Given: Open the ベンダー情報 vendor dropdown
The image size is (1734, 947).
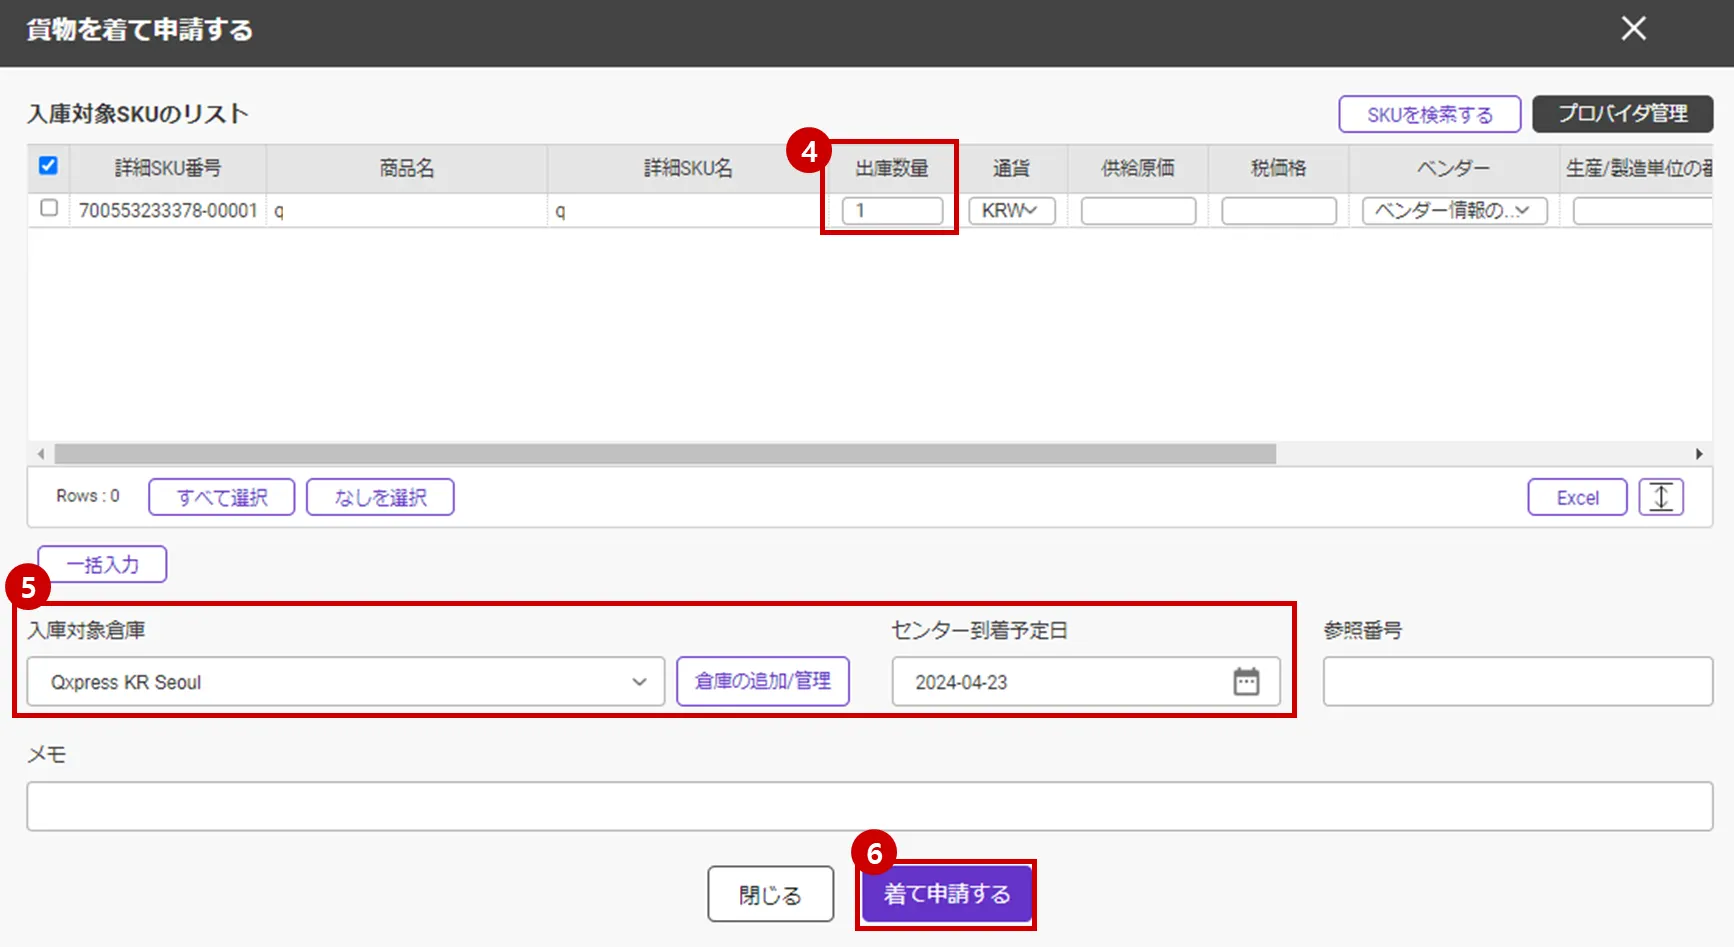Looking at the screenshot, I should coord(1455,211).
